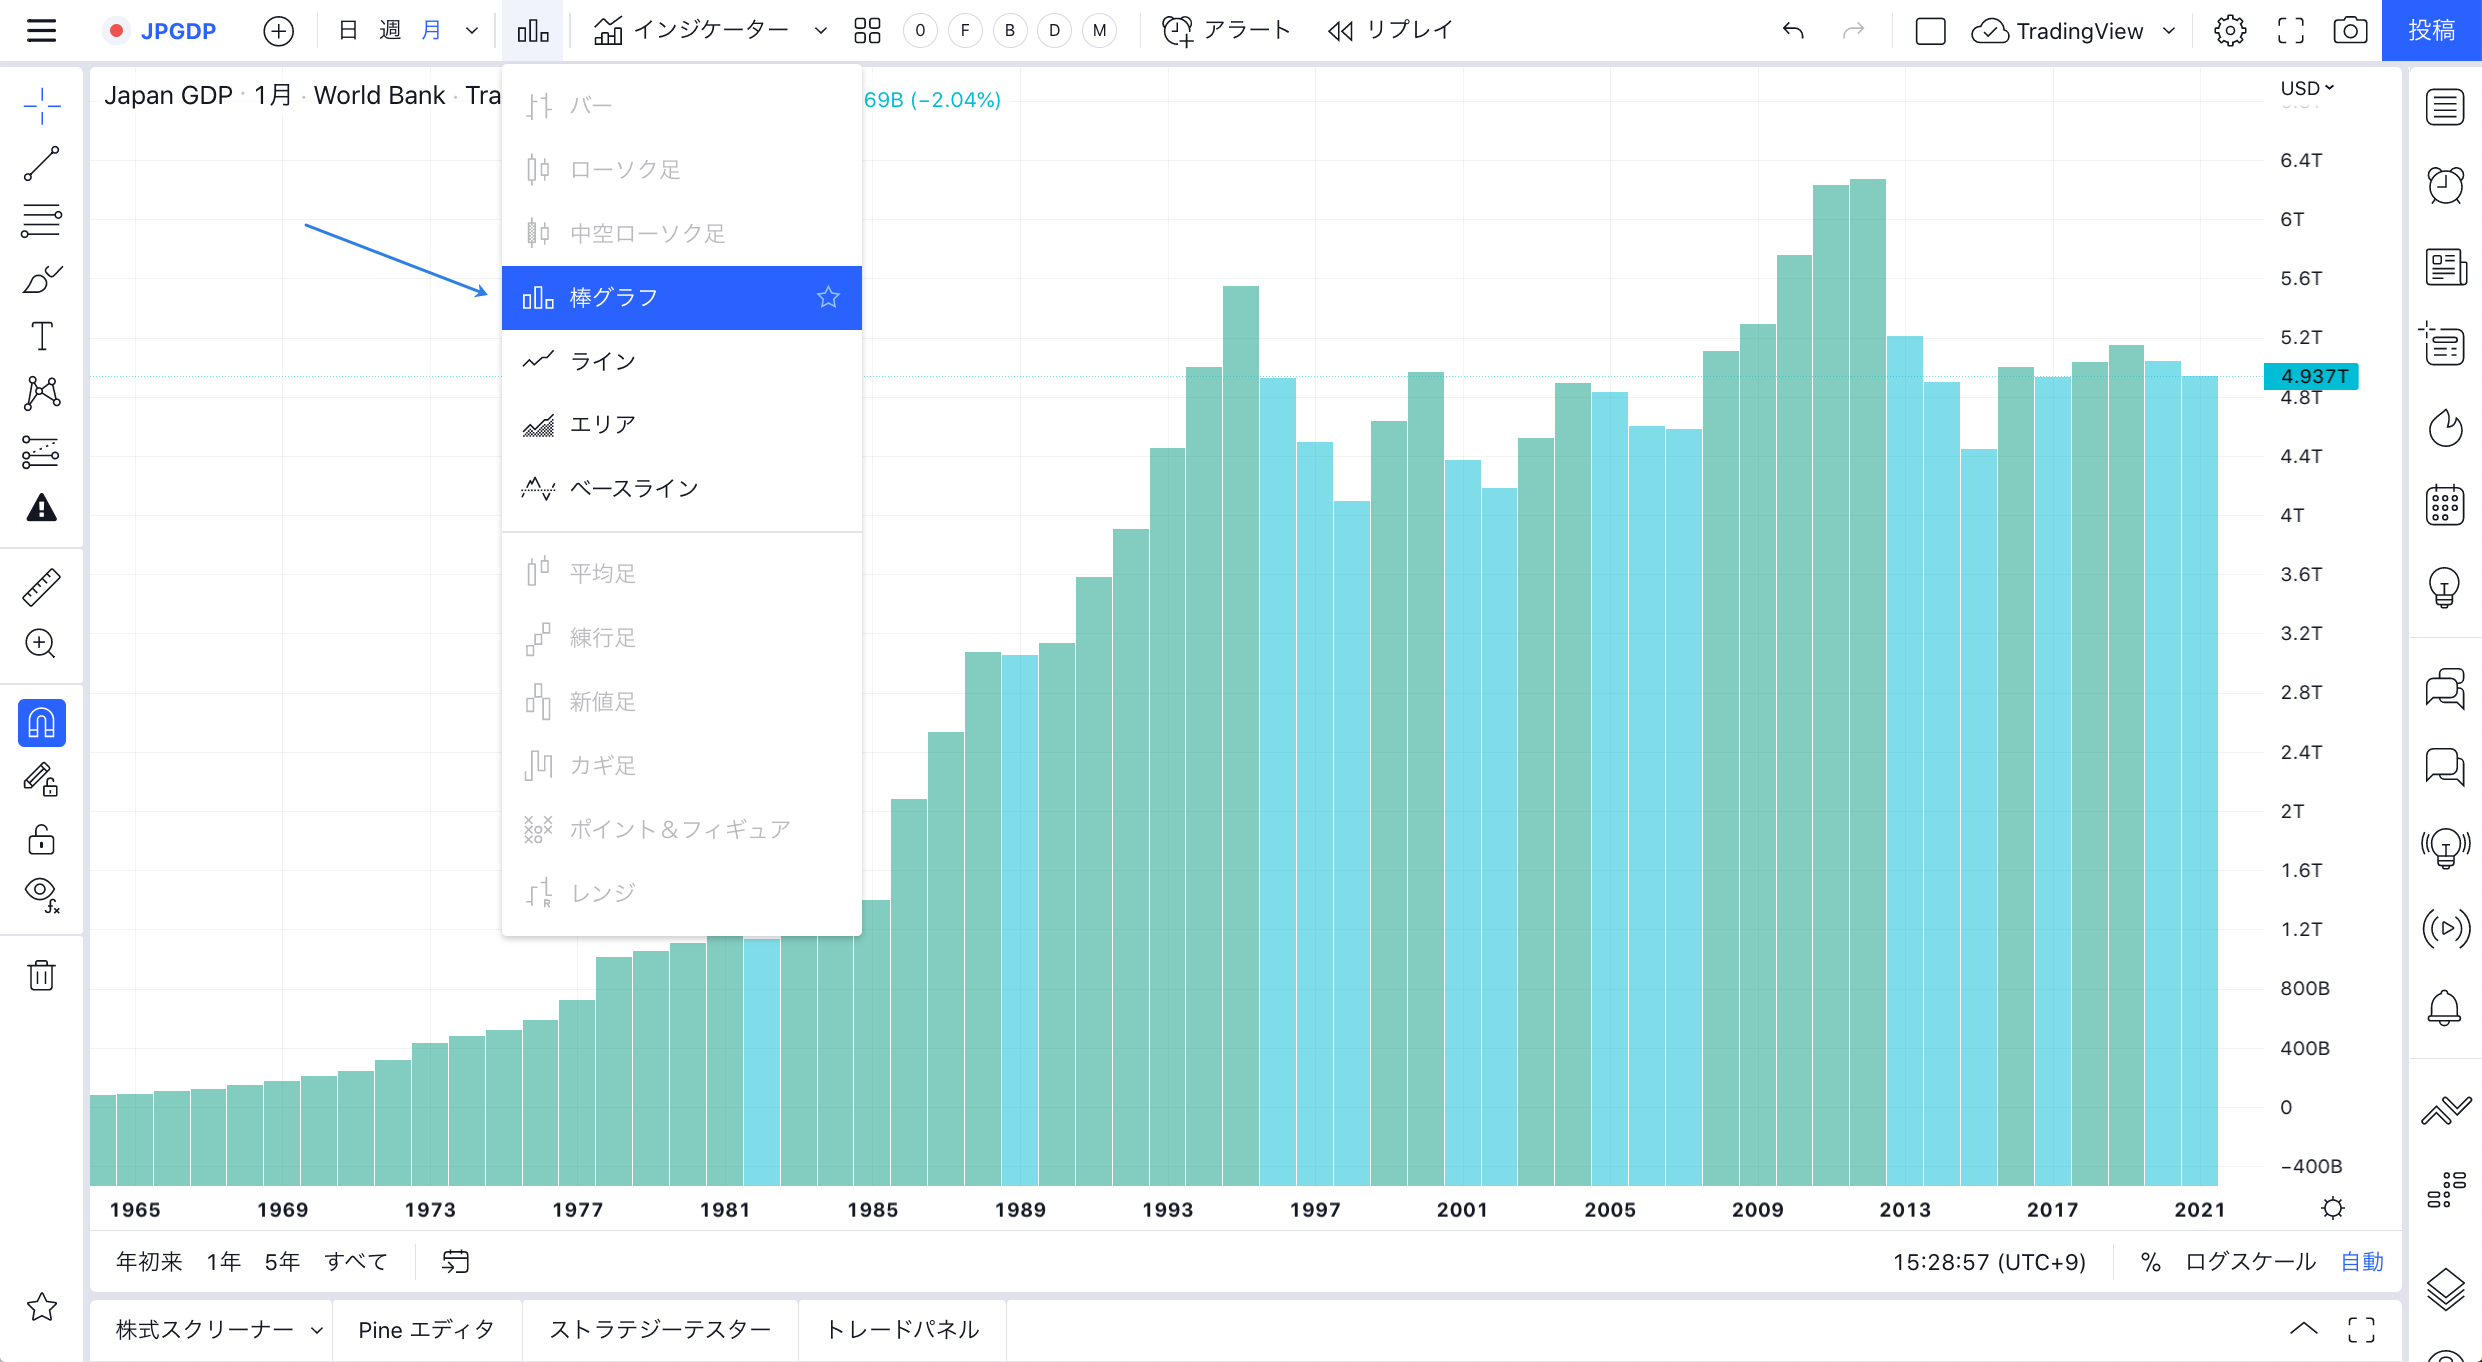Image resolution: width=2482 pixels, height=1362 pixels.
Task: Click the 4.937T price label
Action: point(2313,376)
